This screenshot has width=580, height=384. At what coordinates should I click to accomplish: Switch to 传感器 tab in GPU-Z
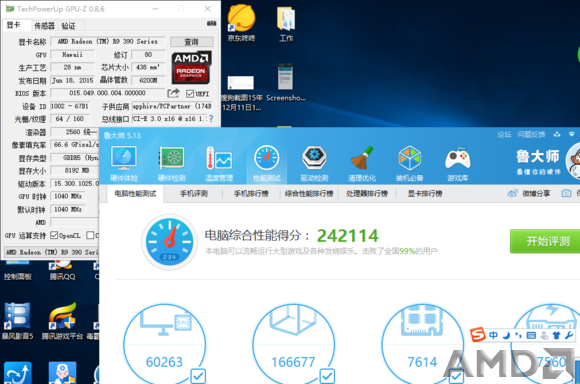[44, 26]
